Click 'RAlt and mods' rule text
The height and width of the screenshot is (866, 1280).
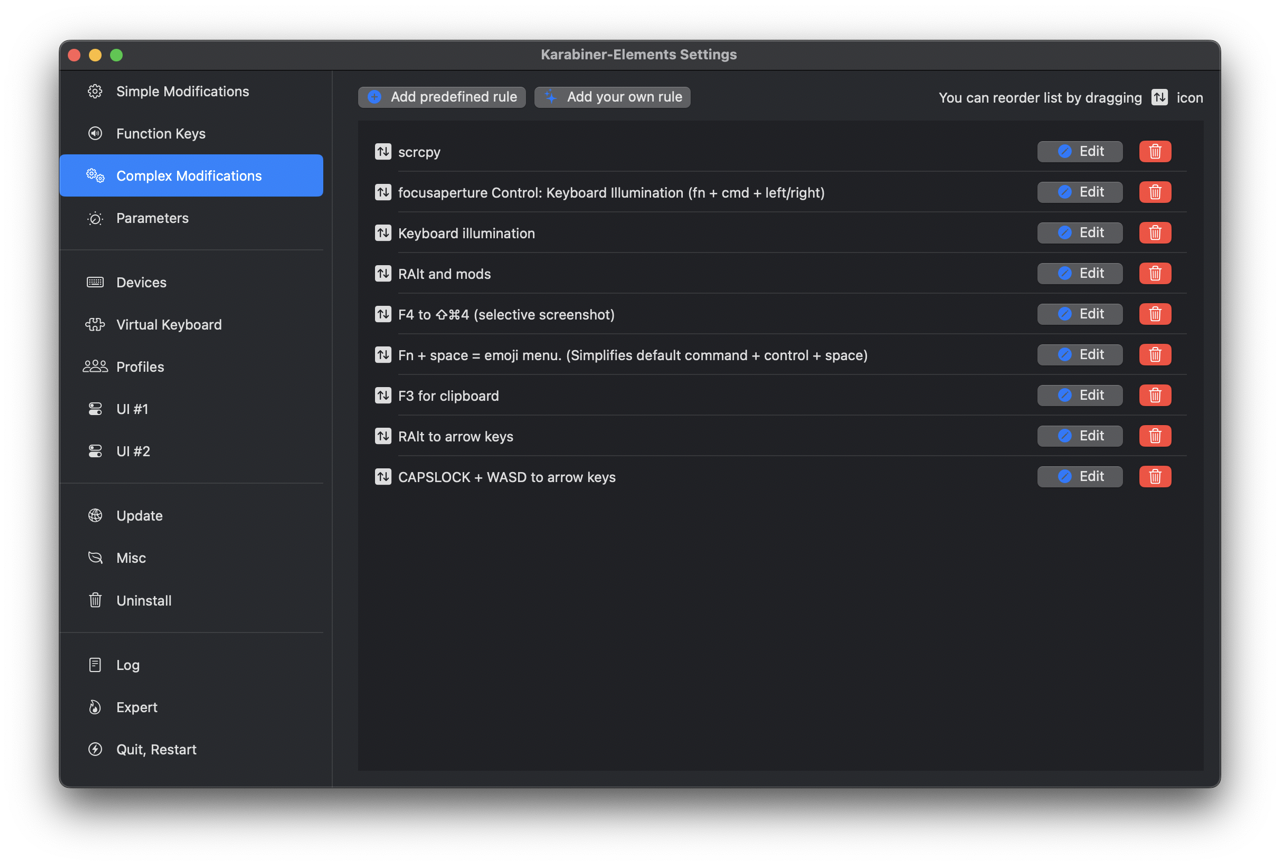coord(444,274)
